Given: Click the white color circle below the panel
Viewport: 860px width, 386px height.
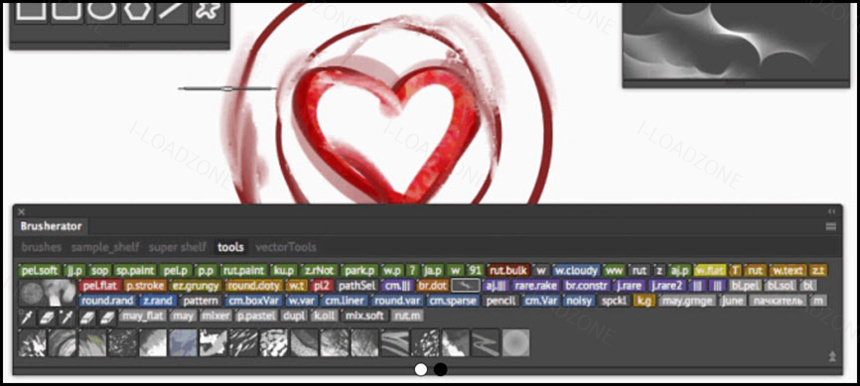Looking at the screenshot, I should [x=421, y=370].
